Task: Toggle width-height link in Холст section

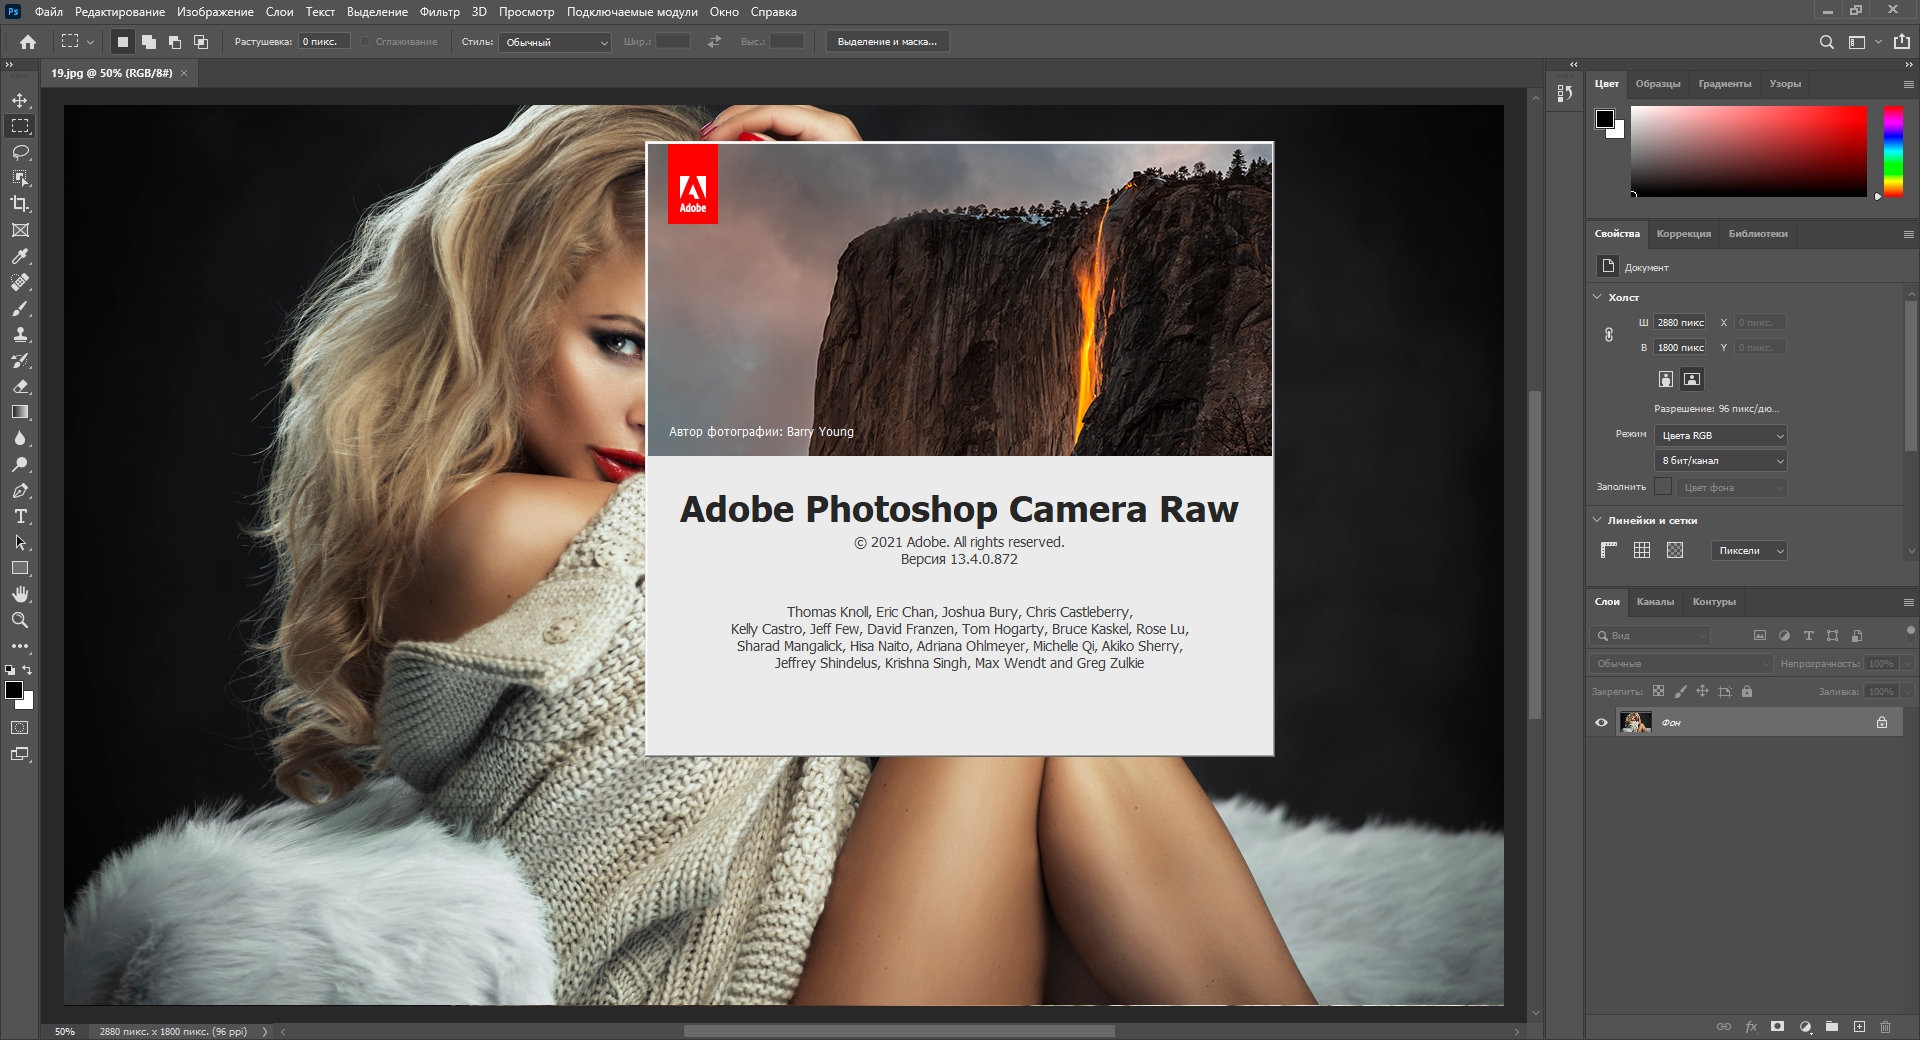Action: (1609, 335)
